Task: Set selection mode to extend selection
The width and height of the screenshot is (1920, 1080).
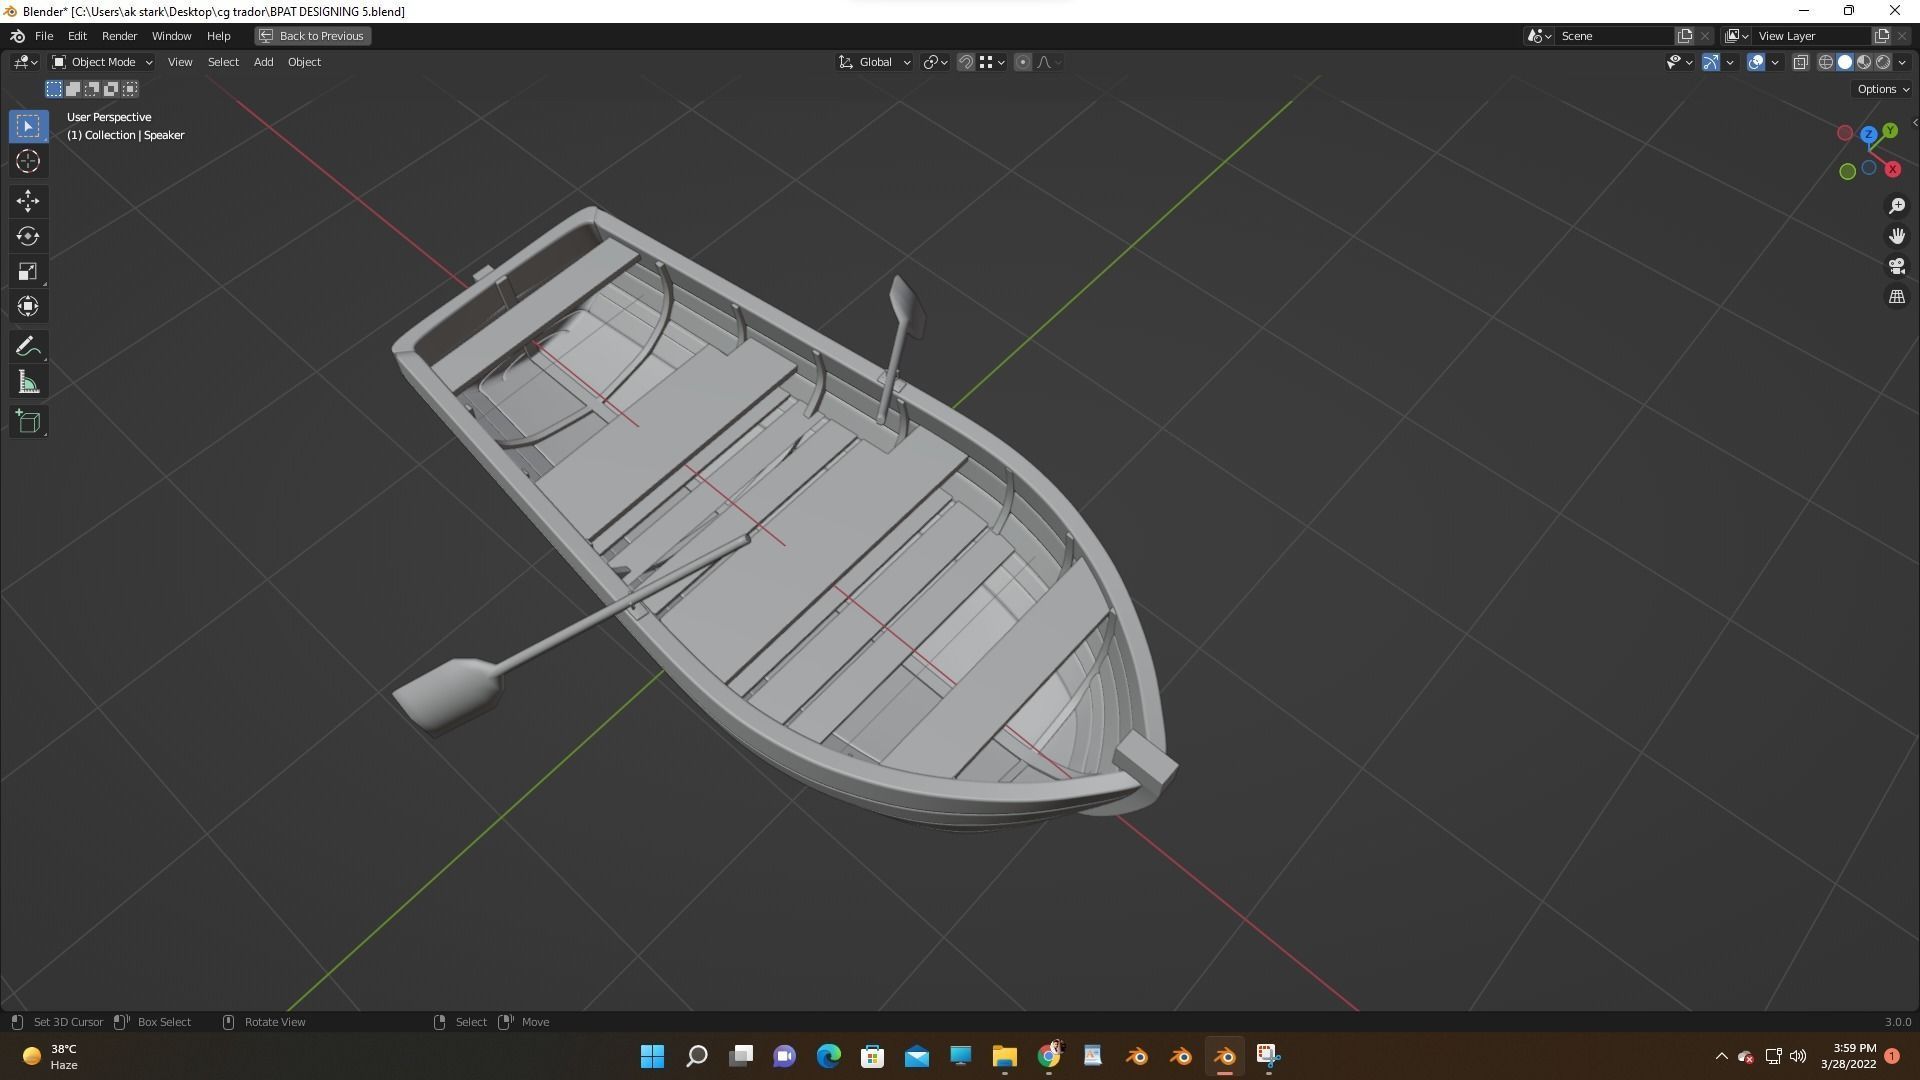Action: pos(73,89)
